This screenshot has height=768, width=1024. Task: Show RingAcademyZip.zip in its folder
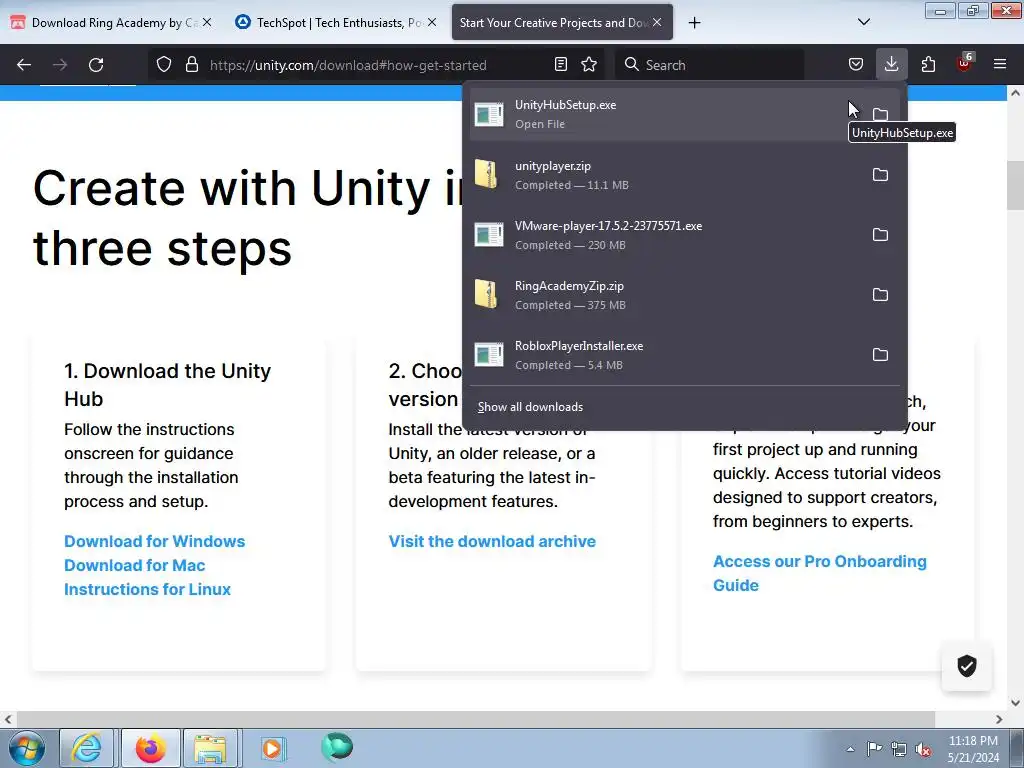tap(880, 295)
